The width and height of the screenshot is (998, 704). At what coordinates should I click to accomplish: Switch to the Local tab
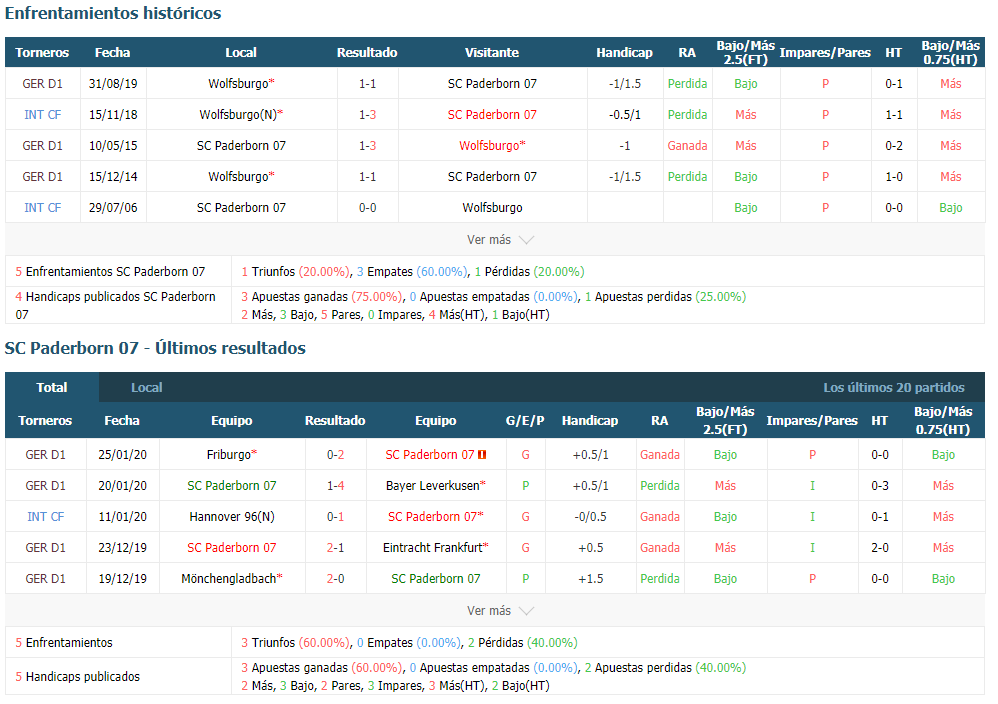(146, 387)
